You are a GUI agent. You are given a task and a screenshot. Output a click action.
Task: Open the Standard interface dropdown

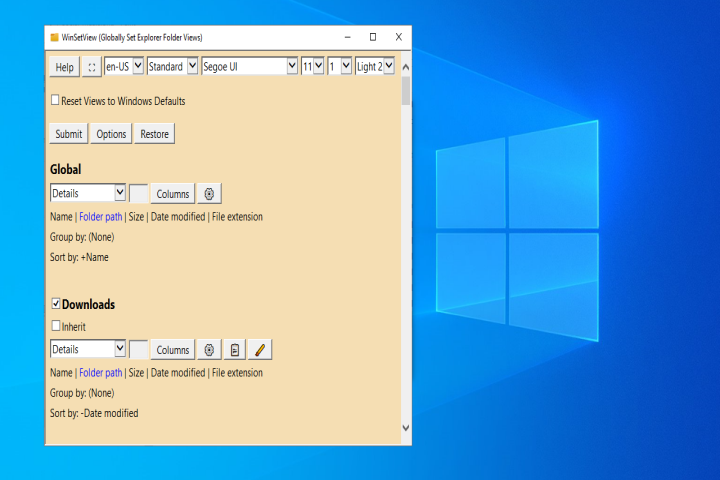(172, 66)
